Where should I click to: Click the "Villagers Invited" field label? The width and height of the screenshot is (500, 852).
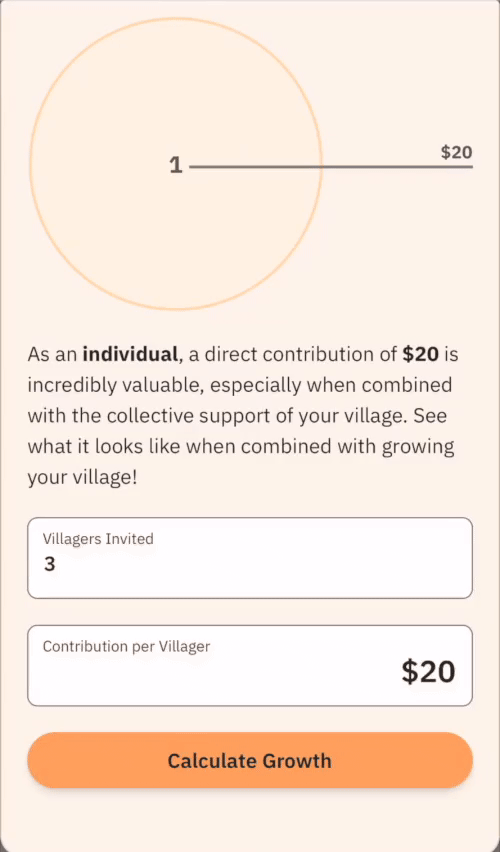(98, 538)
